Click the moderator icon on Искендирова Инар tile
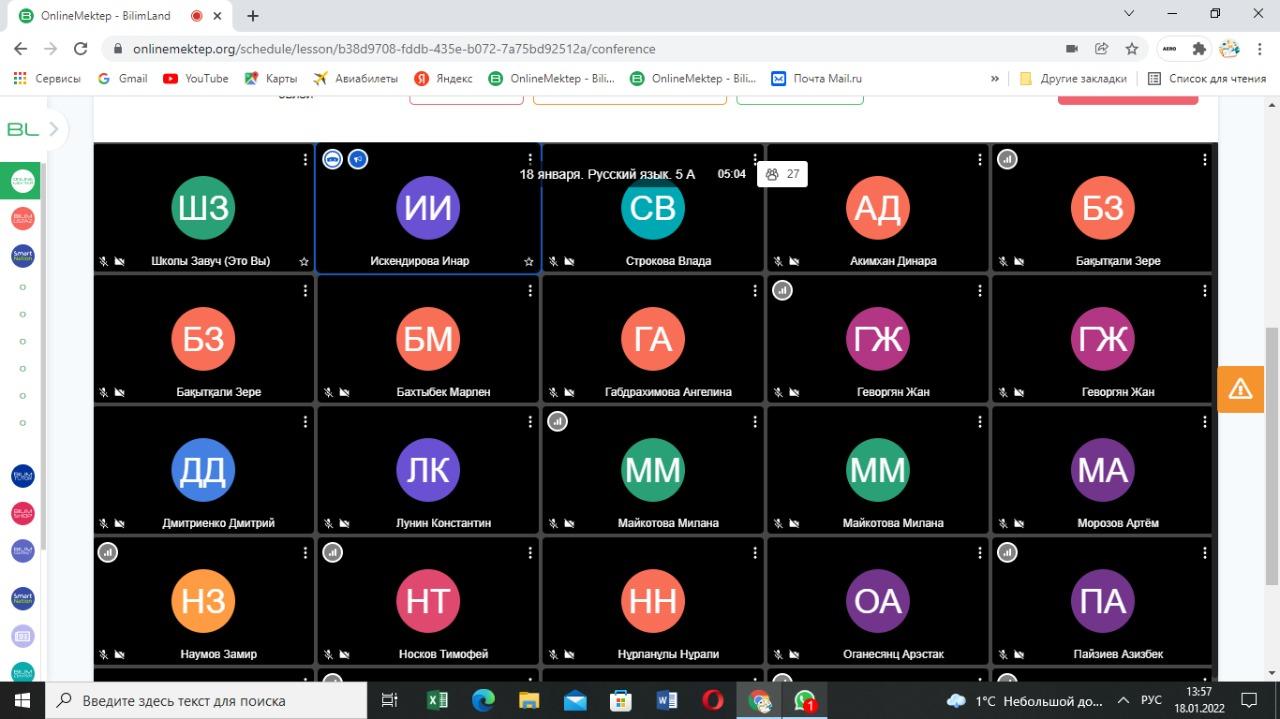The width and height of the screenshot is (1280, 719). point(332,160)
